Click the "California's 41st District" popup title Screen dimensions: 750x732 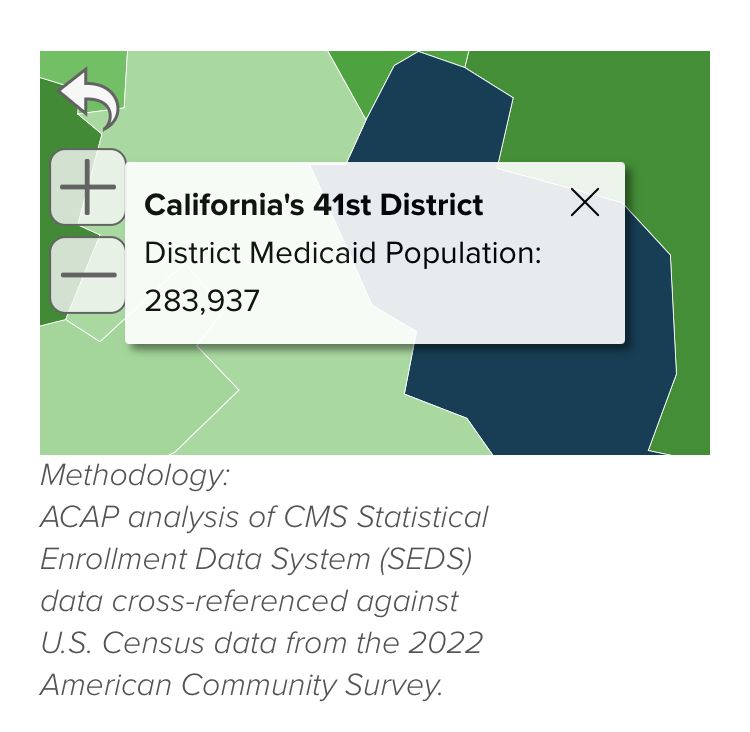point(314,205)
